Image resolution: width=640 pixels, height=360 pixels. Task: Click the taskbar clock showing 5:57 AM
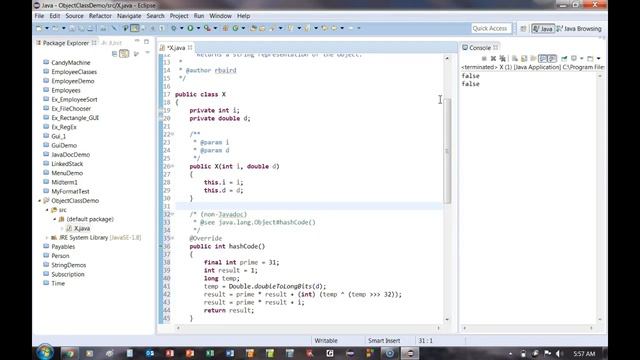[584, 353]
